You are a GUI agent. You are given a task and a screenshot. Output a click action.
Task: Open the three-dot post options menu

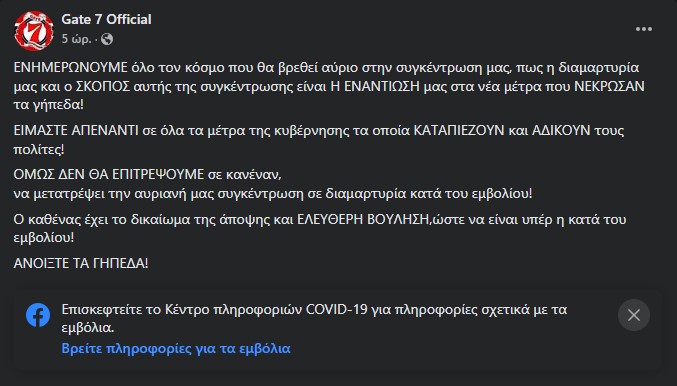tap(643, 29)
